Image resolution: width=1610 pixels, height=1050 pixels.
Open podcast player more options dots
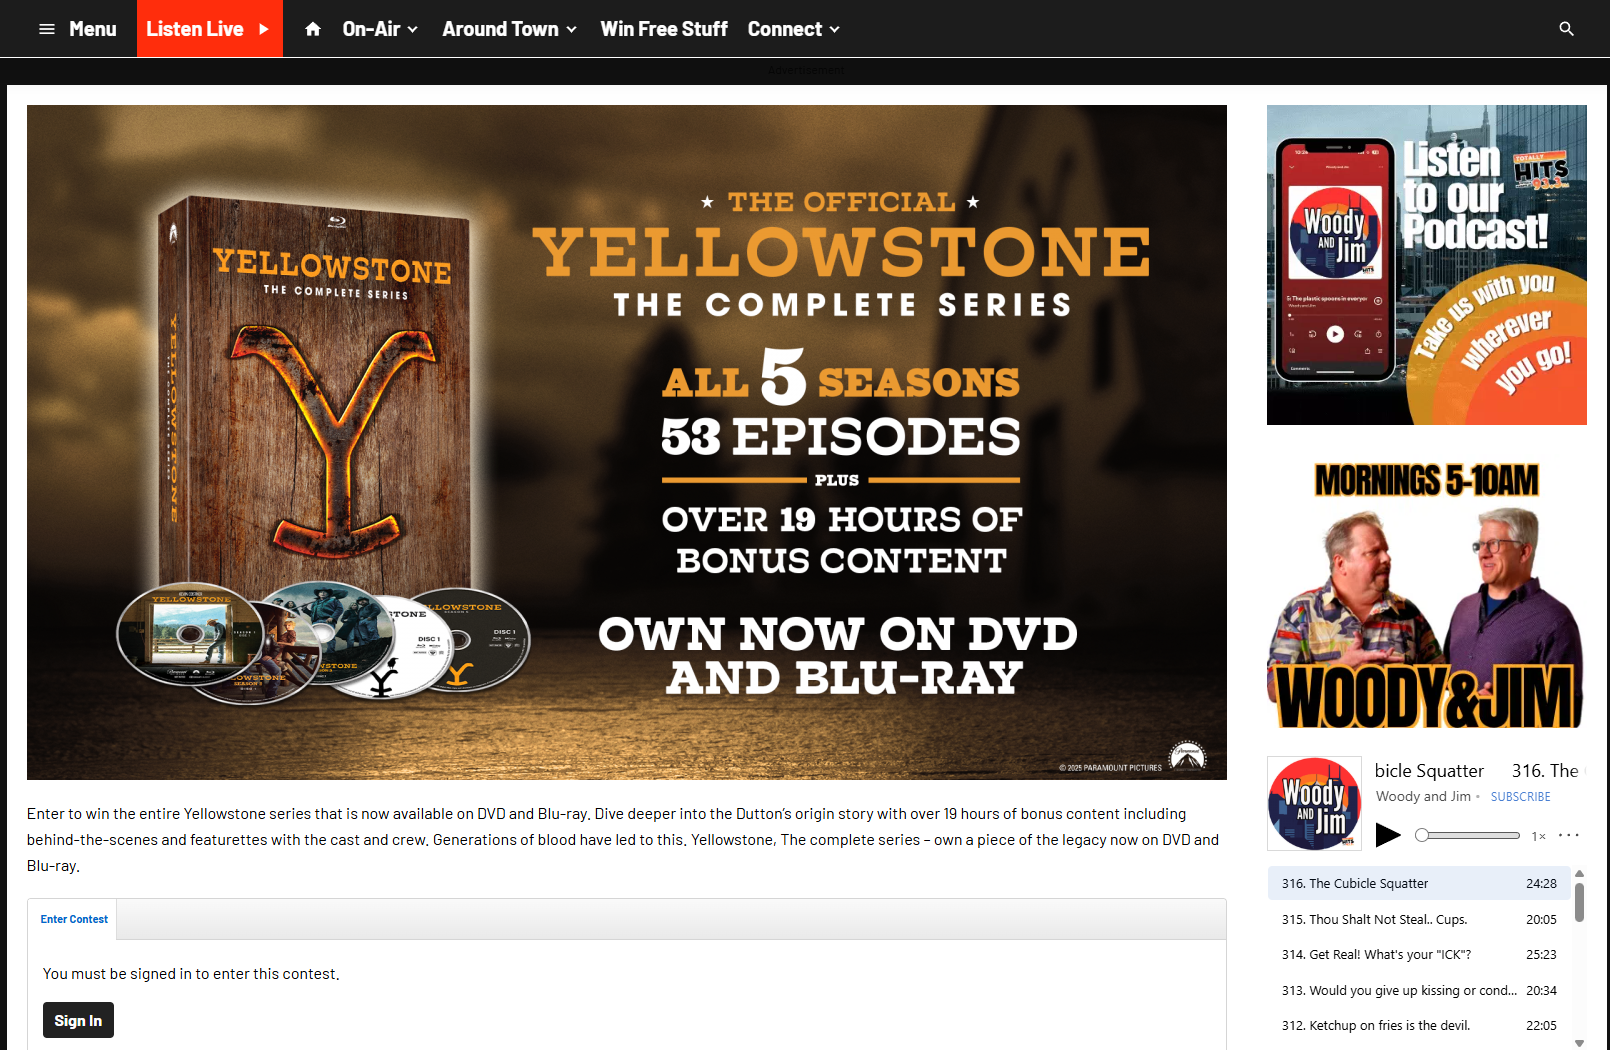(1568, 835)
